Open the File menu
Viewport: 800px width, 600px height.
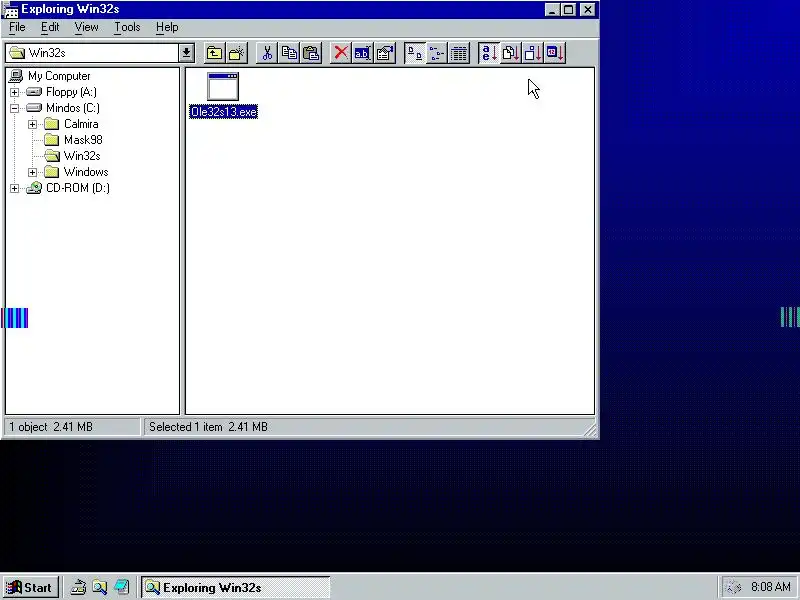click(17, 27)
